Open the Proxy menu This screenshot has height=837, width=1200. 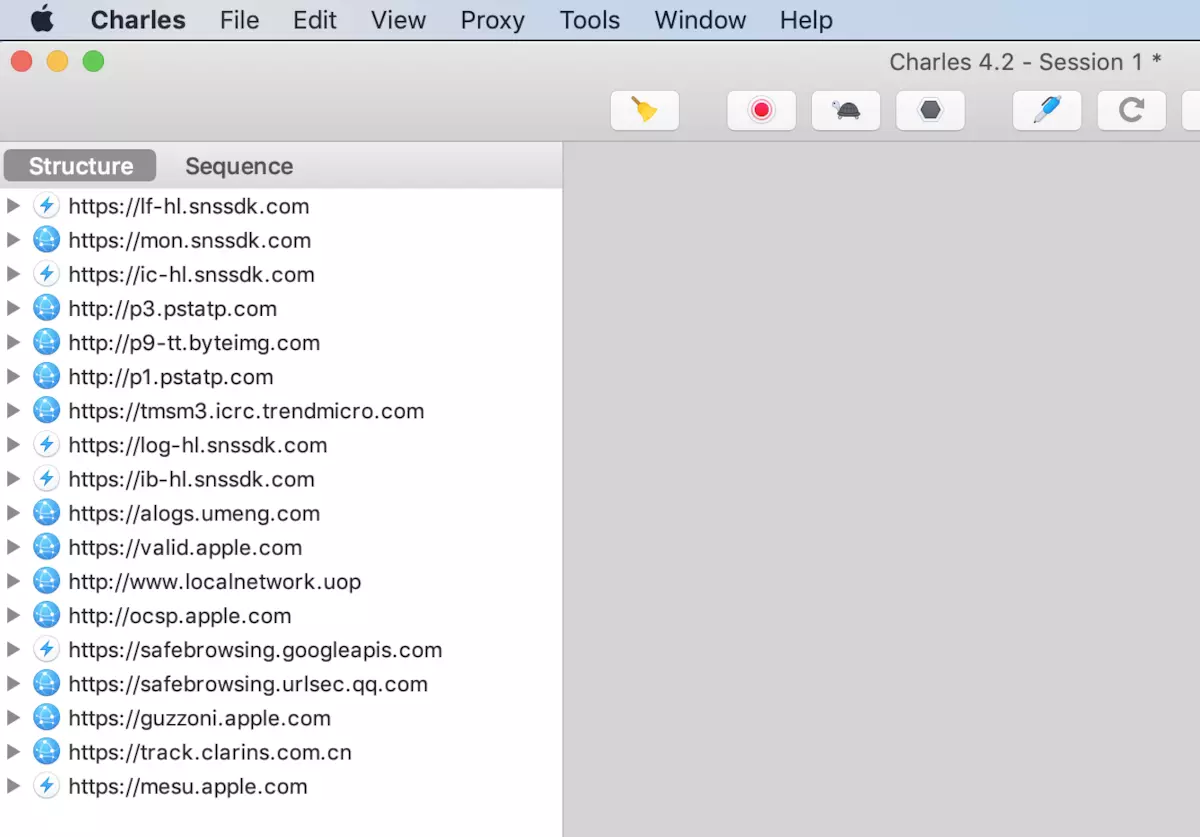(x=492, y=20)
